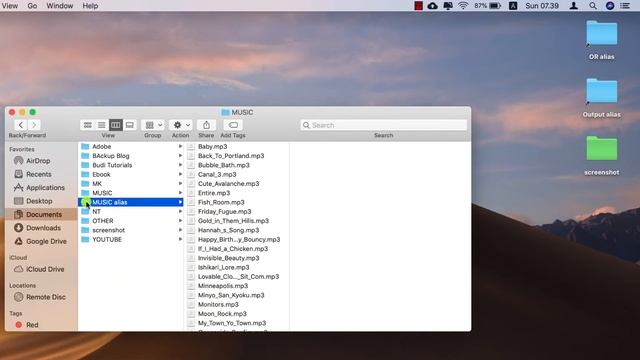Image resolution: width=640 pixels, height=360 pixels.
Task: Open the Group options dropdown
Action: 153,125
